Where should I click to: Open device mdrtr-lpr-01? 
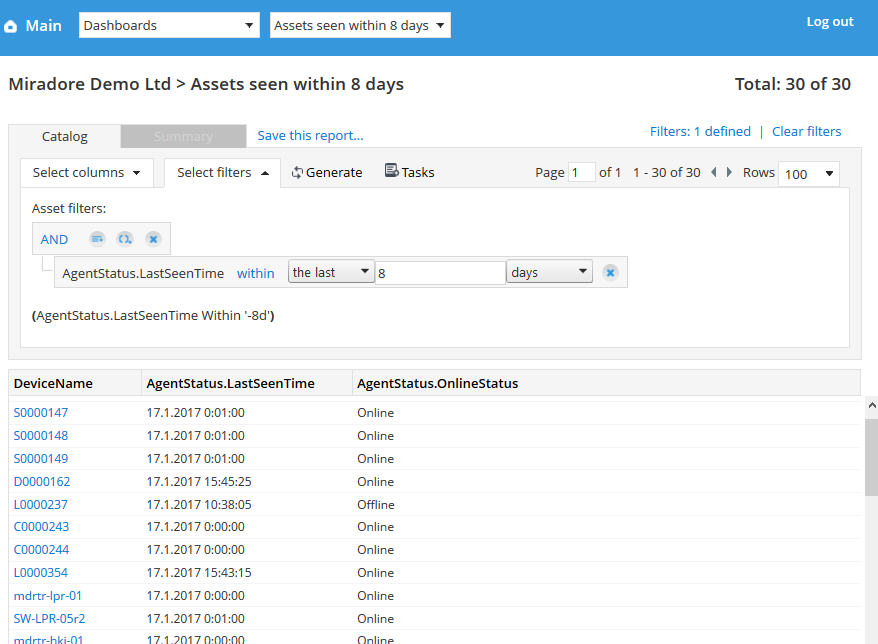click(48, 596)
